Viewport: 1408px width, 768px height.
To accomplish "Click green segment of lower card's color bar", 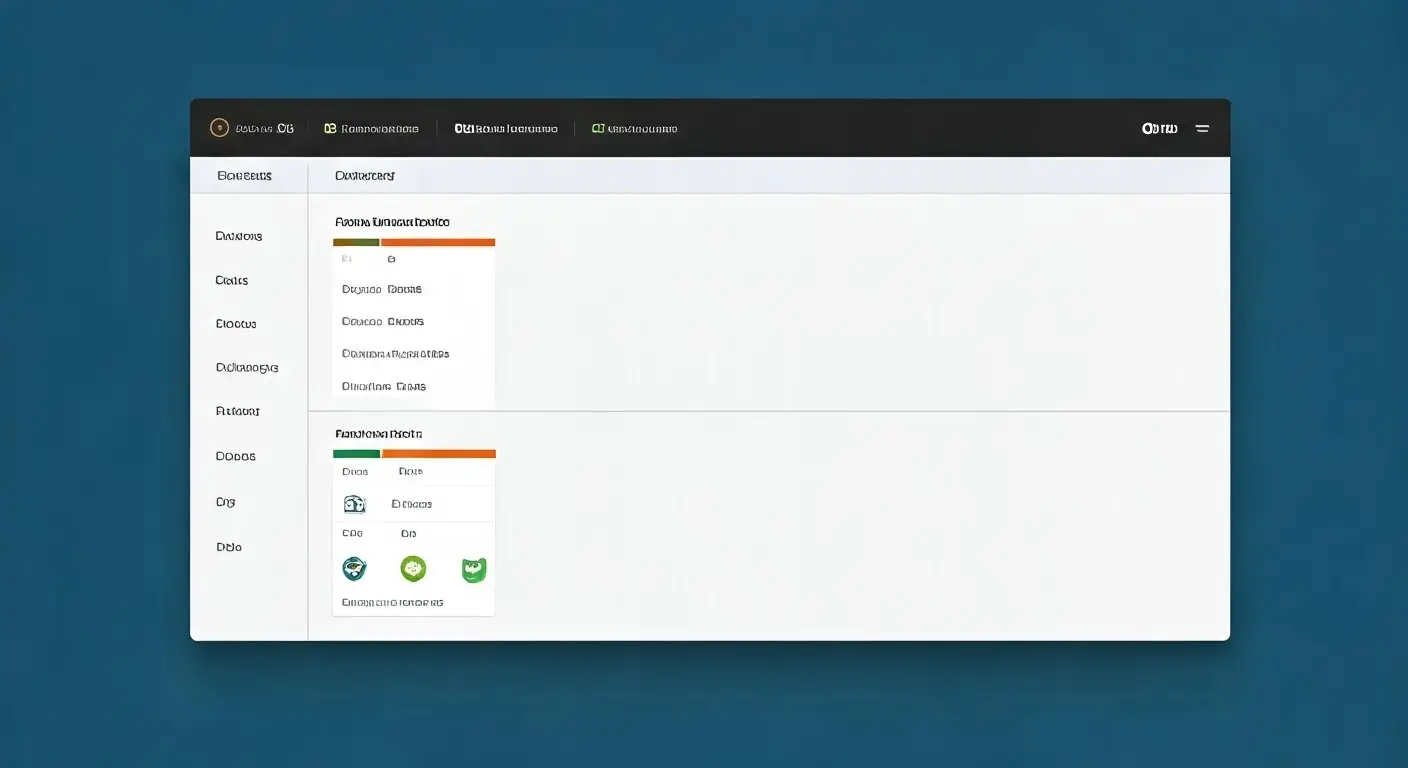I will (356, 454).
